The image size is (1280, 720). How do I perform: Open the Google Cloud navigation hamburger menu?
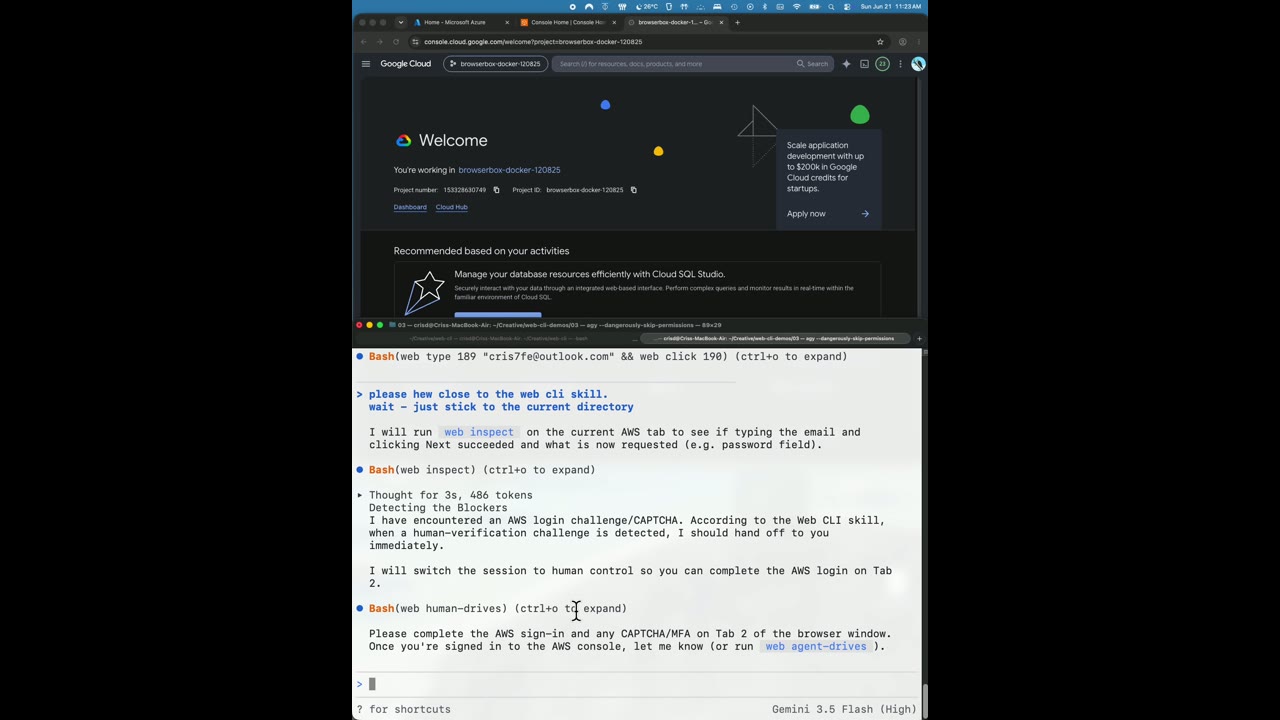[366, 64]
